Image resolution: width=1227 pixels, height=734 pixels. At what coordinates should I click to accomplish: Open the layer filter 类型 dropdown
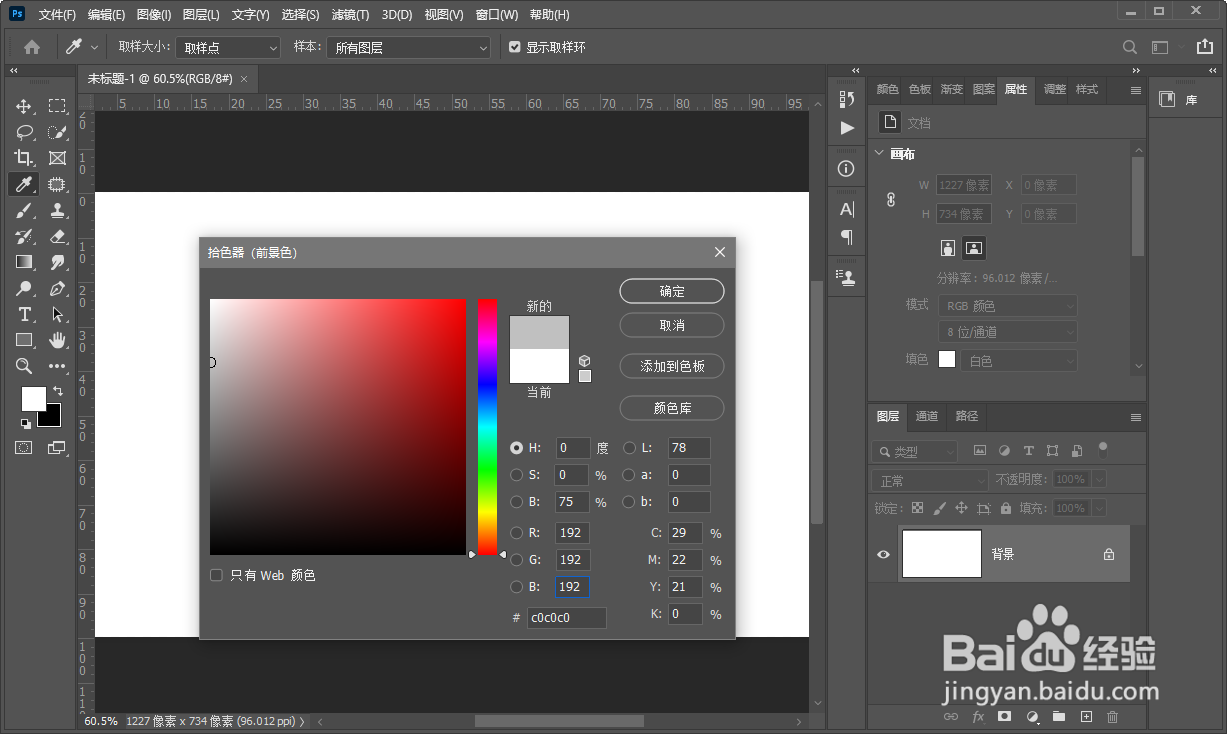(914, 451)
